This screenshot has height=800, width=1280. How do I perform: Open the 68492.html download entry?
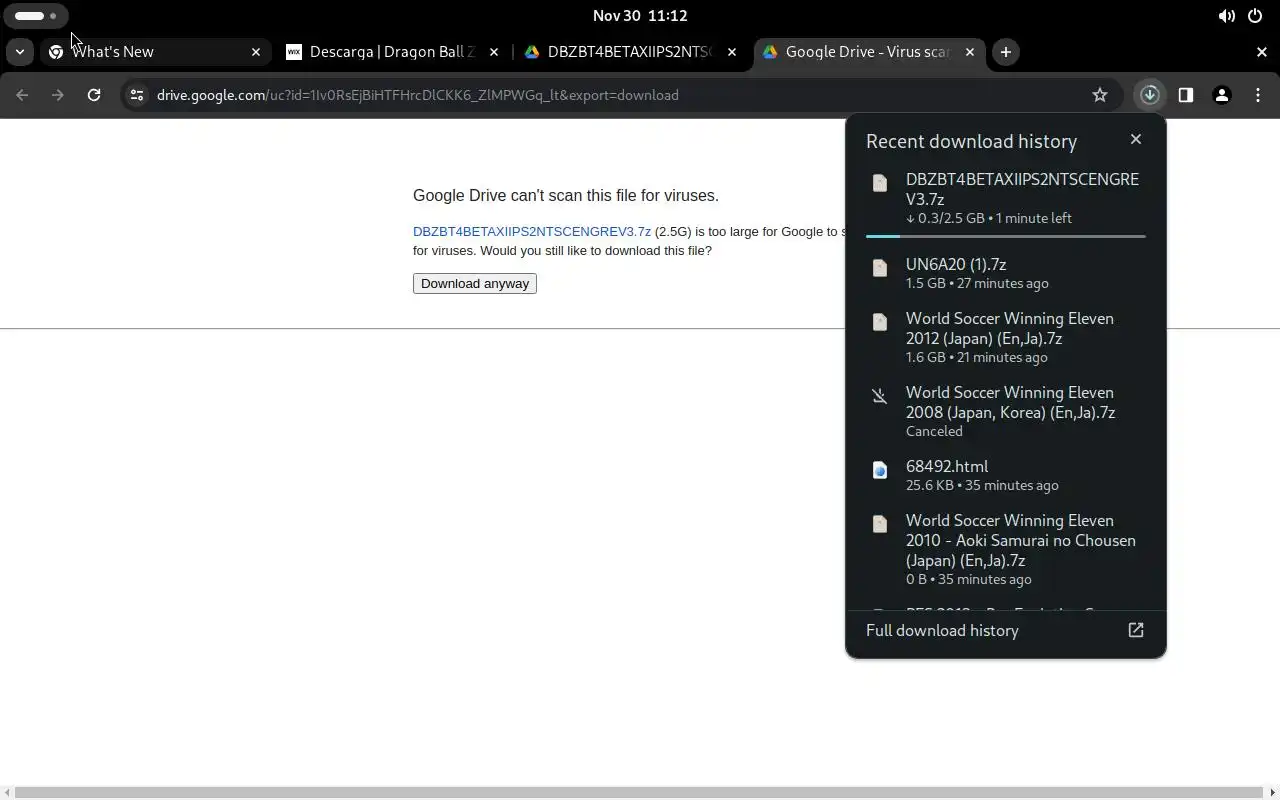click(x=1006, y=475)
